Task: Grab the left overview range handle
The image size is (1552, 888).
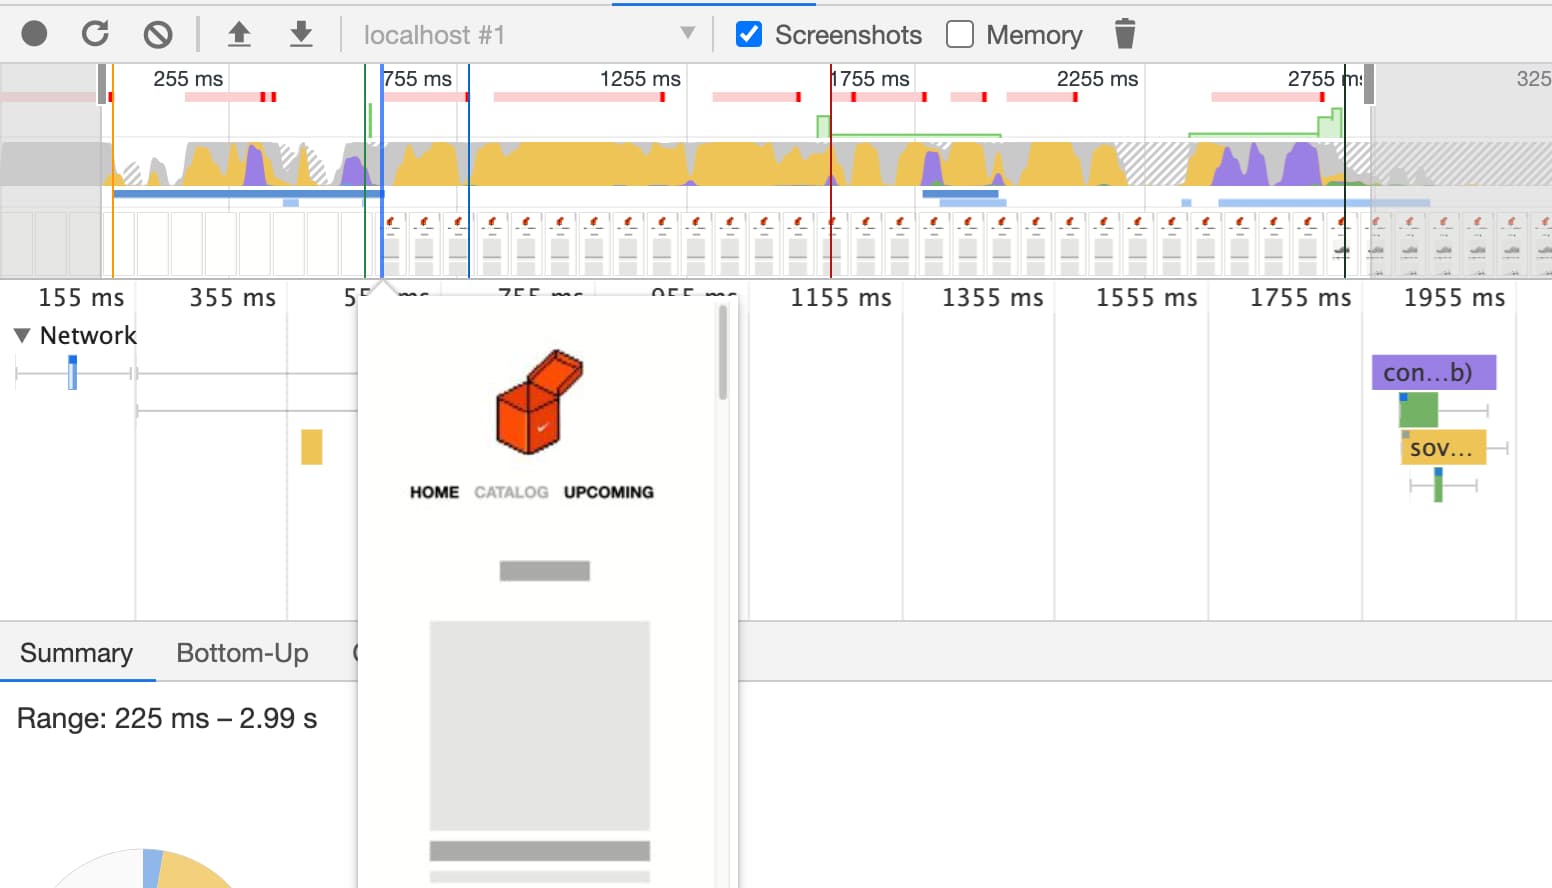Action: click(102, 84)
